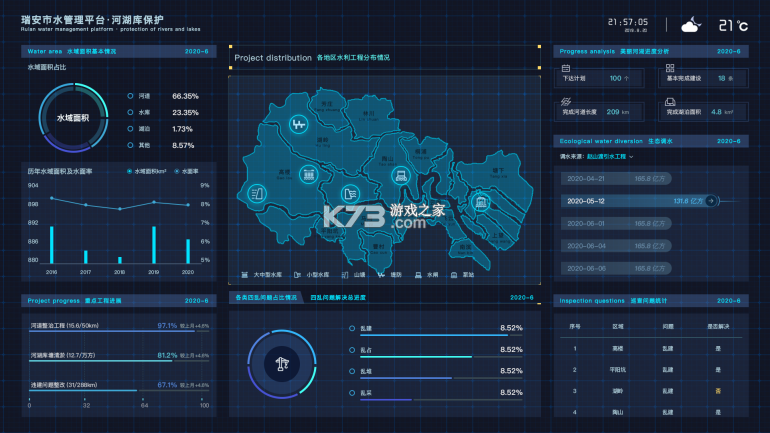Click the 区域 column header in inspection table
This screenshot has width=770, height=433.
point(618,326)
